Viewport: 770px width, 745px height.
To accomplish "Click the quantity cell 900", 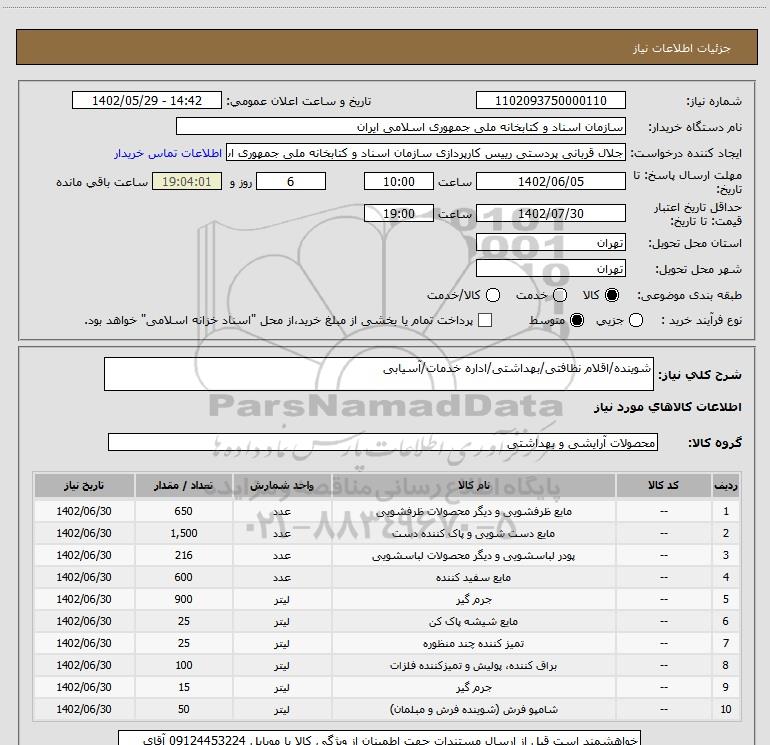I will click(x=184, y=599).
